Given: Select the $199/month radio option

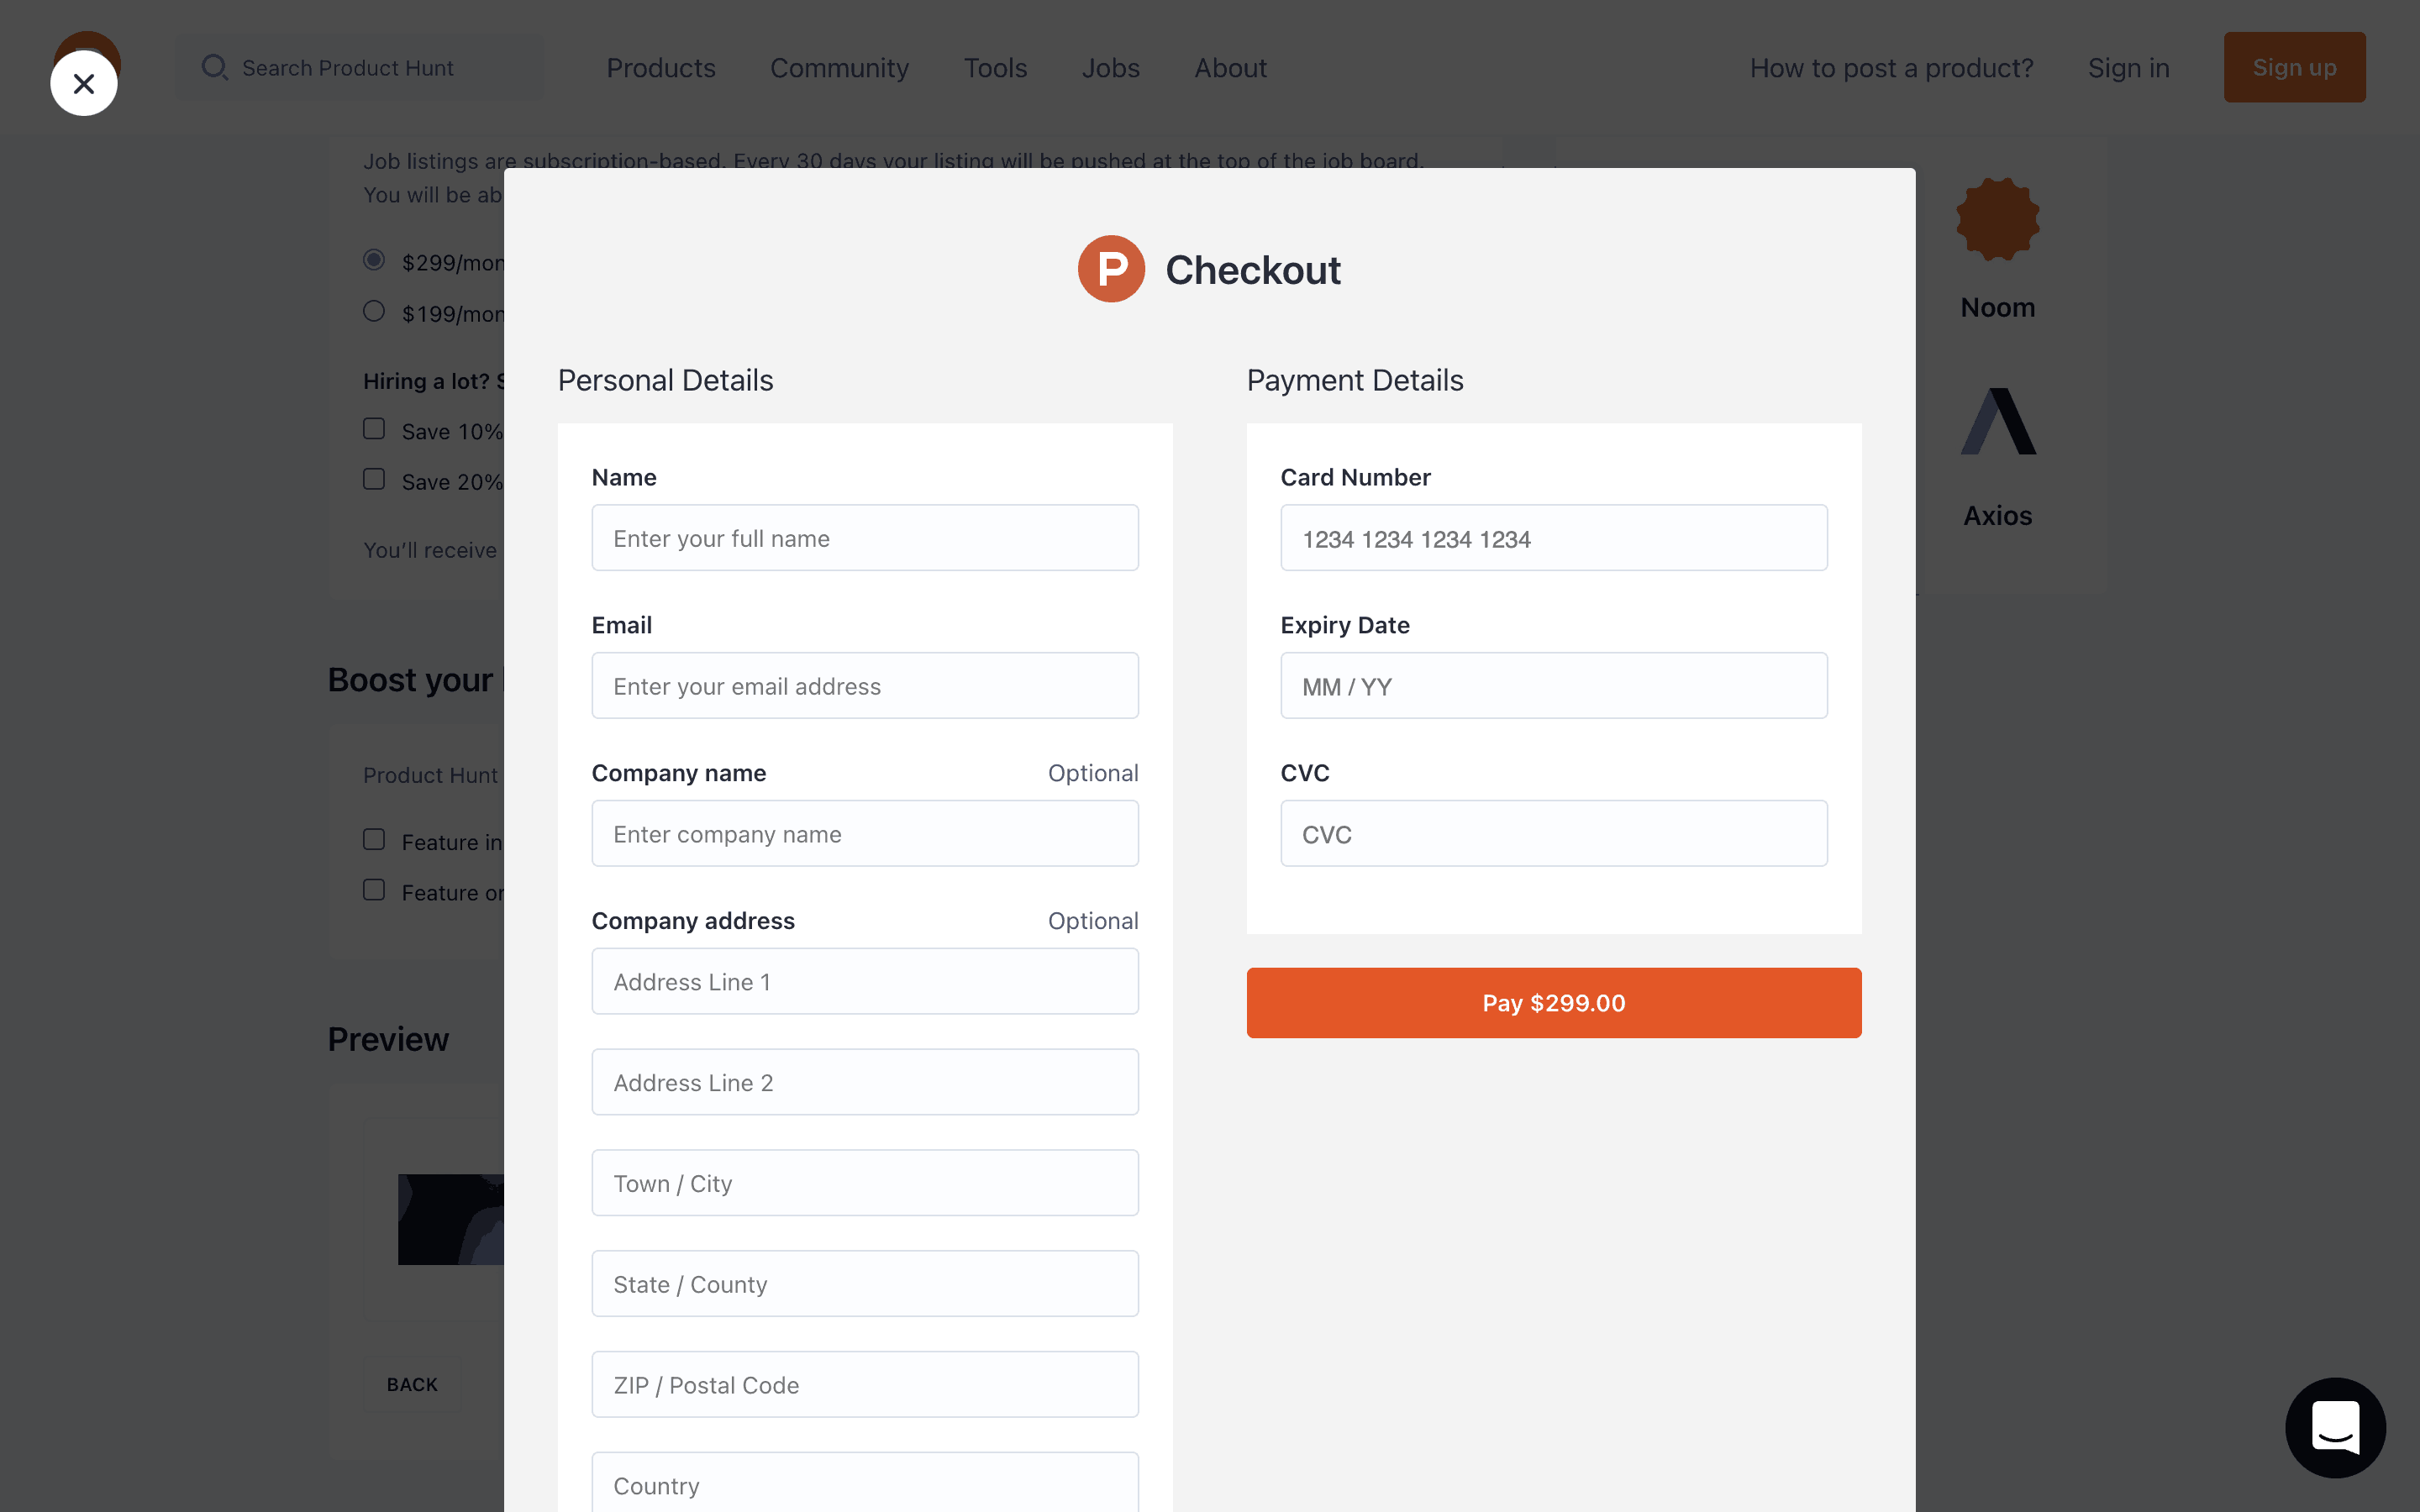Looking at the screenshot, I should [374, 312].
